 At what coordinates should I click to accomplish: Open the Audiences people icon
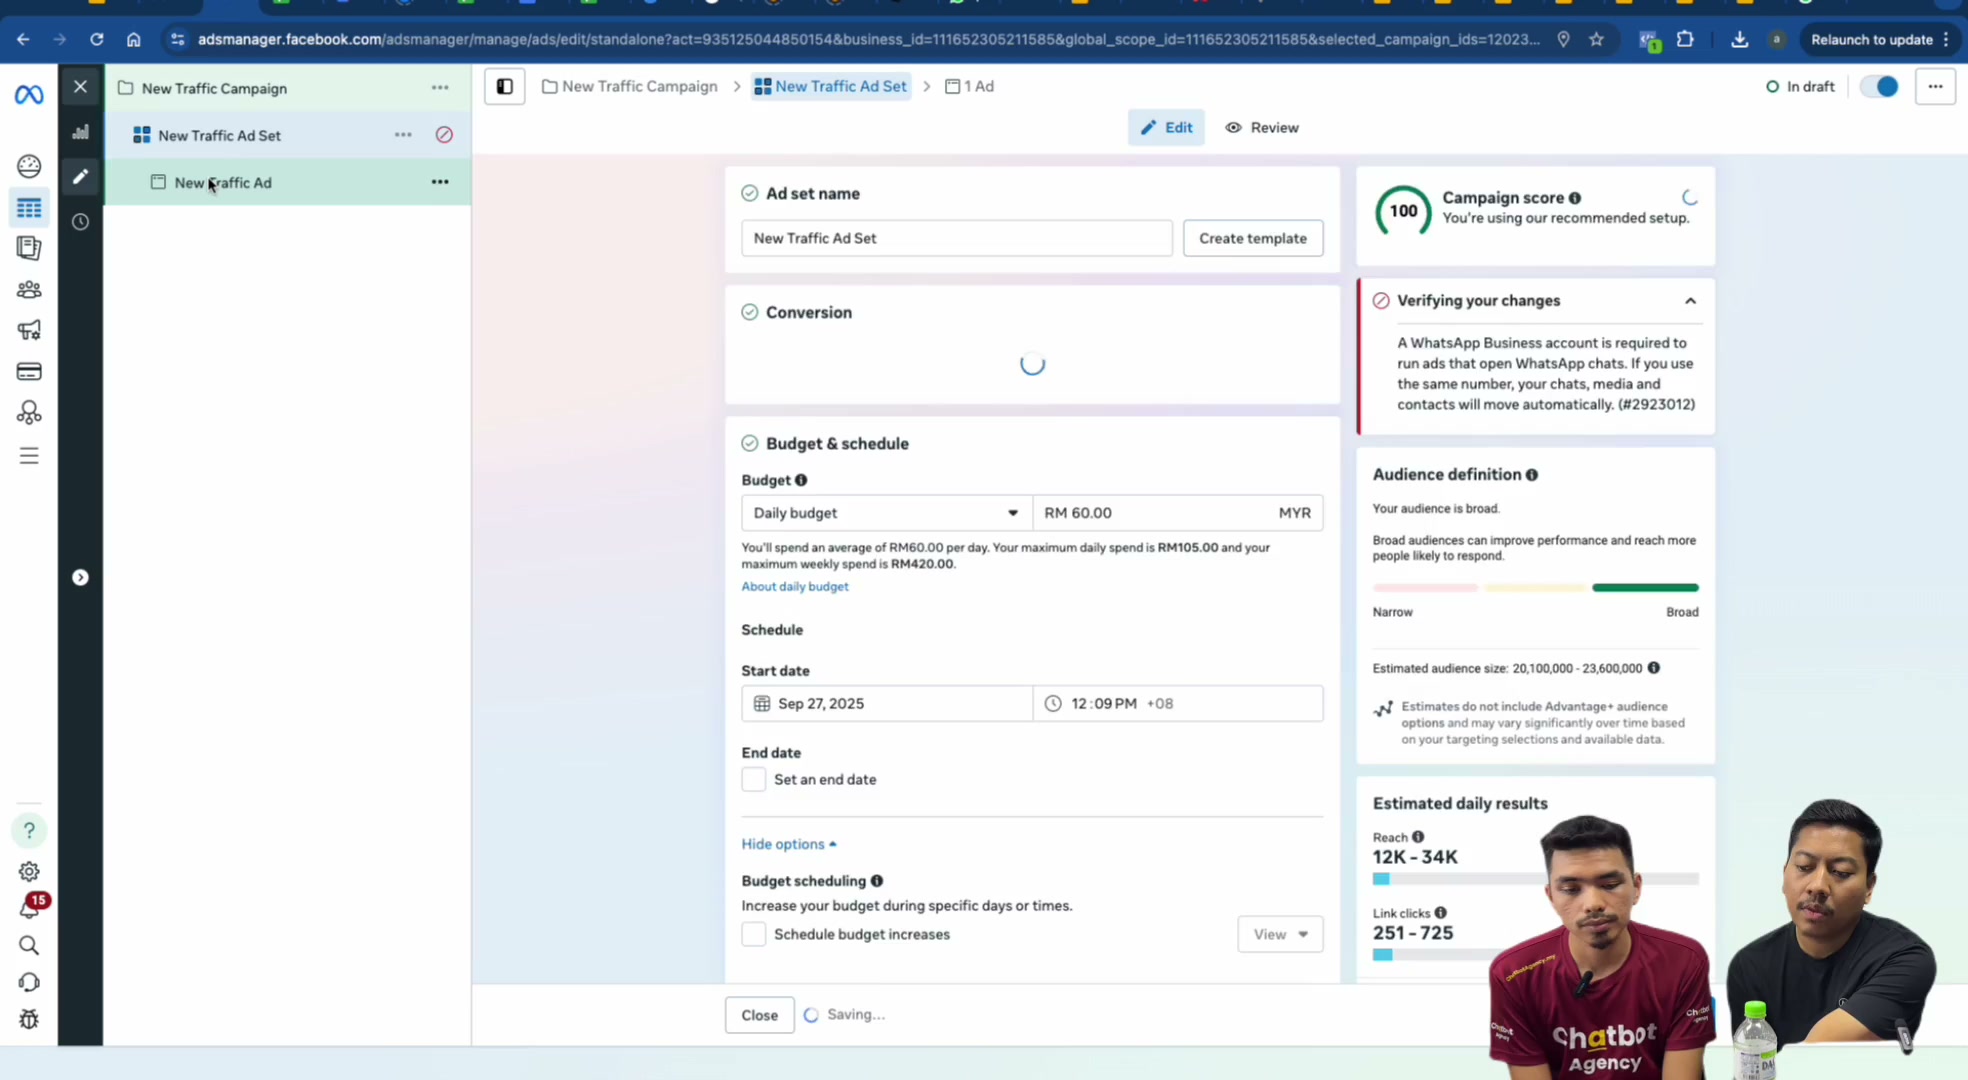coord(29,289)
